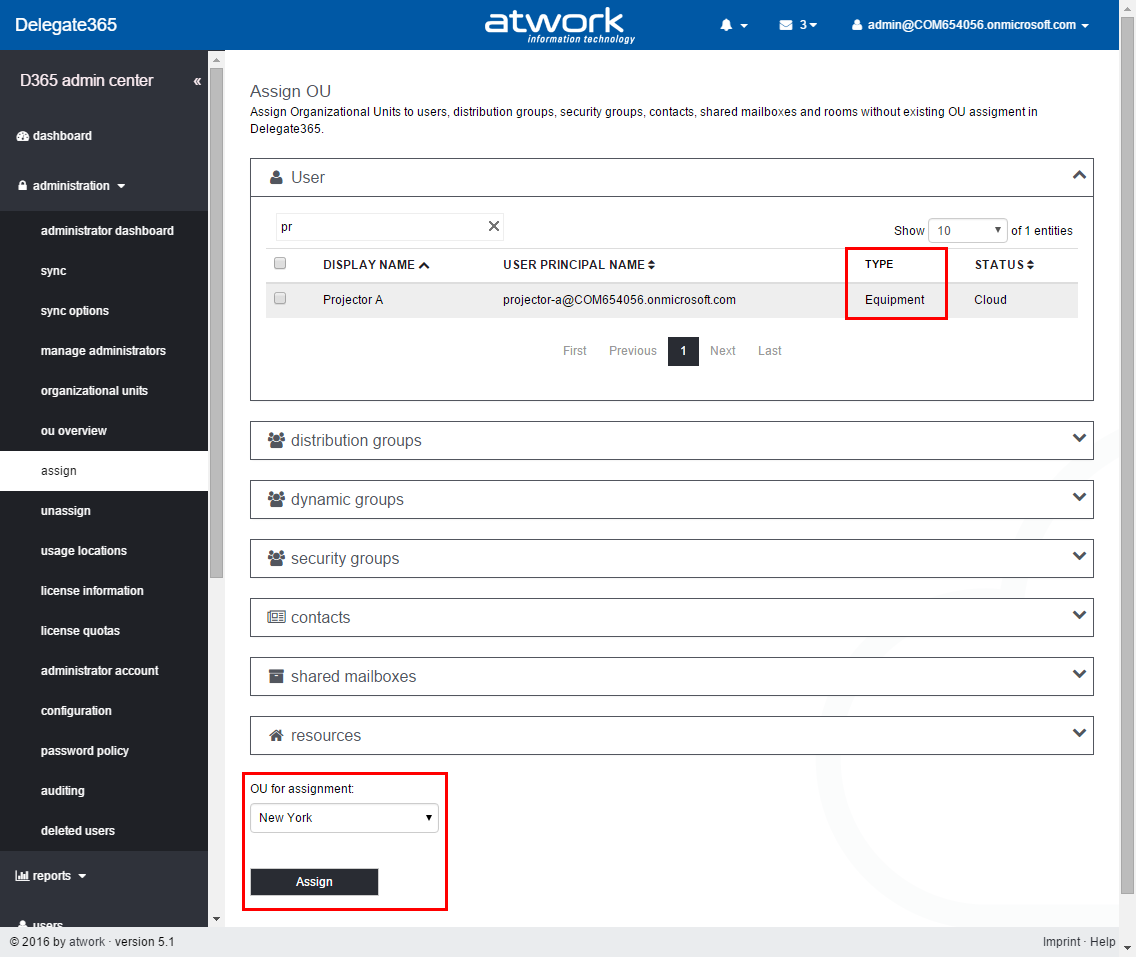
Task: Click the notification bell icon
Action: tap(727, 25)
